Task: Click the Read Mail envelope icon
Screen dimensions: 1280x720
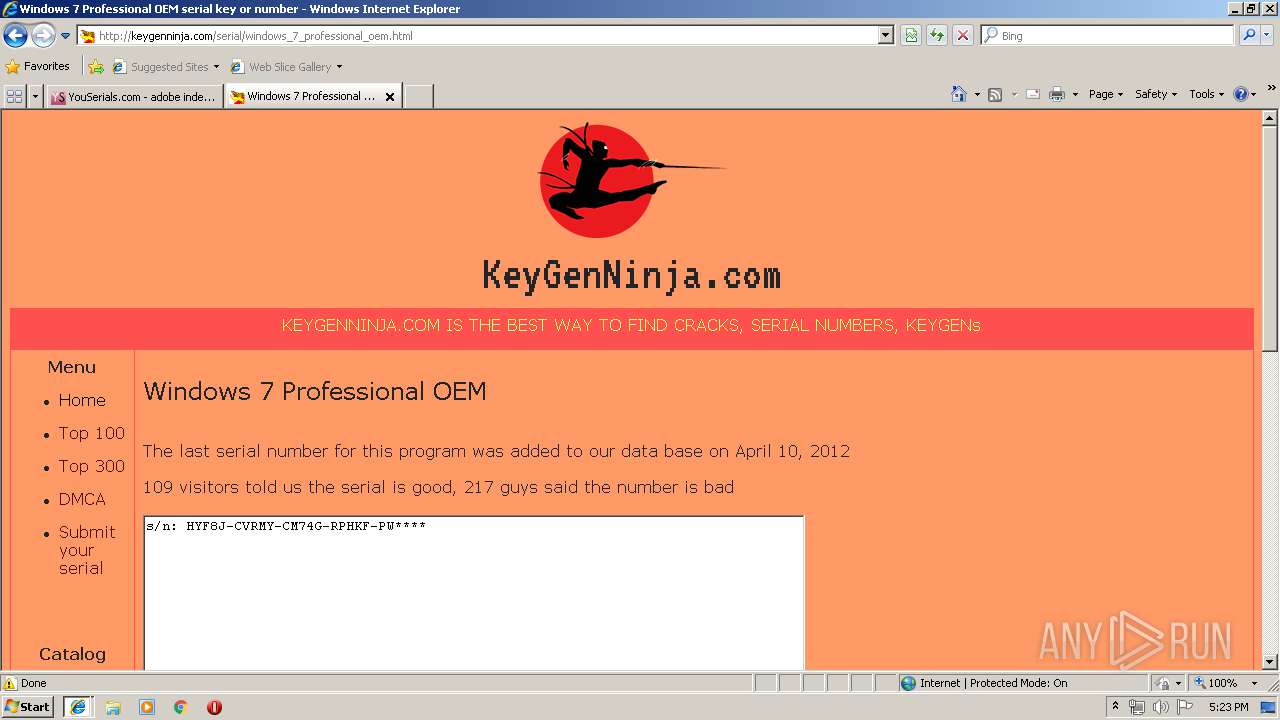Action: [x=1033, y=94]
